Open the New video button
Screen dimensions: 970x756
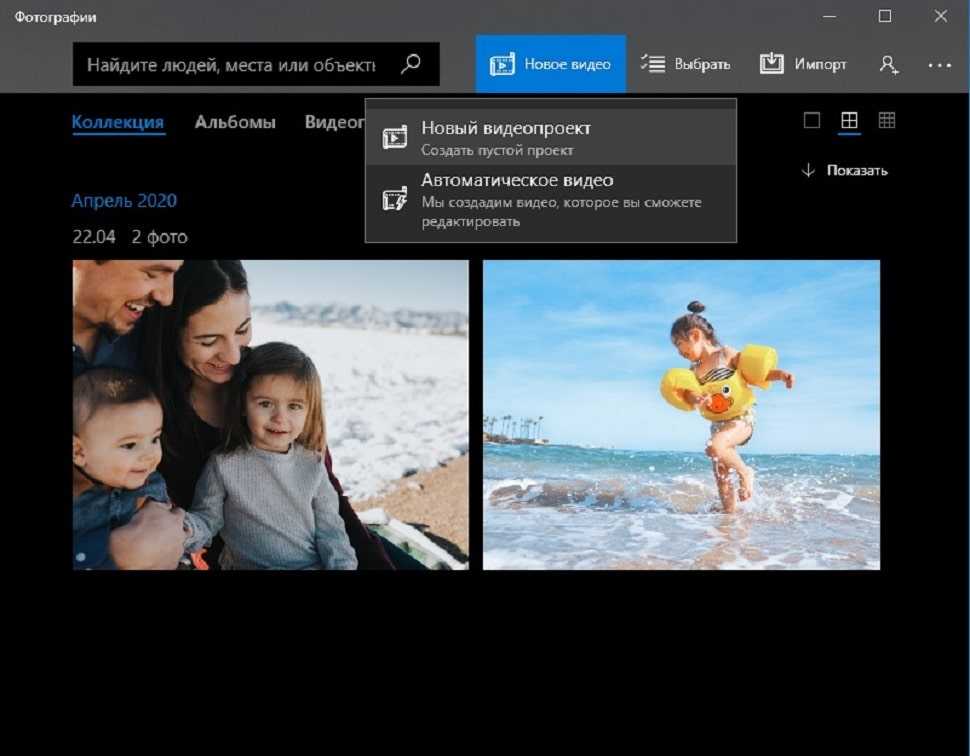(x=551, y=64)
